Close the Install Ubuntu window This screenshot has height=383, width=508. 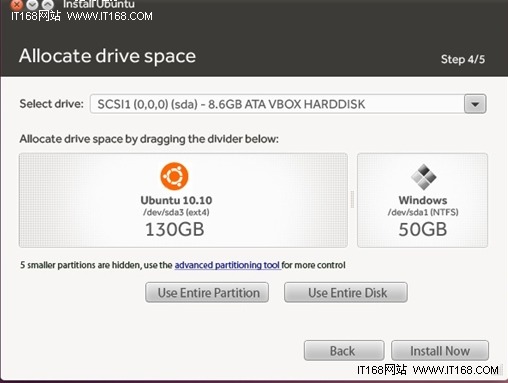(x=17, y=4)
